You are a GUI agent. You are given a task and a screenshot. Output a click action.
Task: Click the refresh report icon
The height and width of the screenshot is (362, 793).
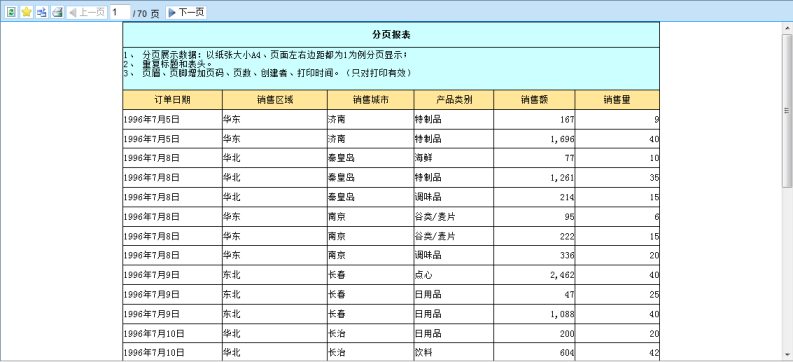(12, 12)
